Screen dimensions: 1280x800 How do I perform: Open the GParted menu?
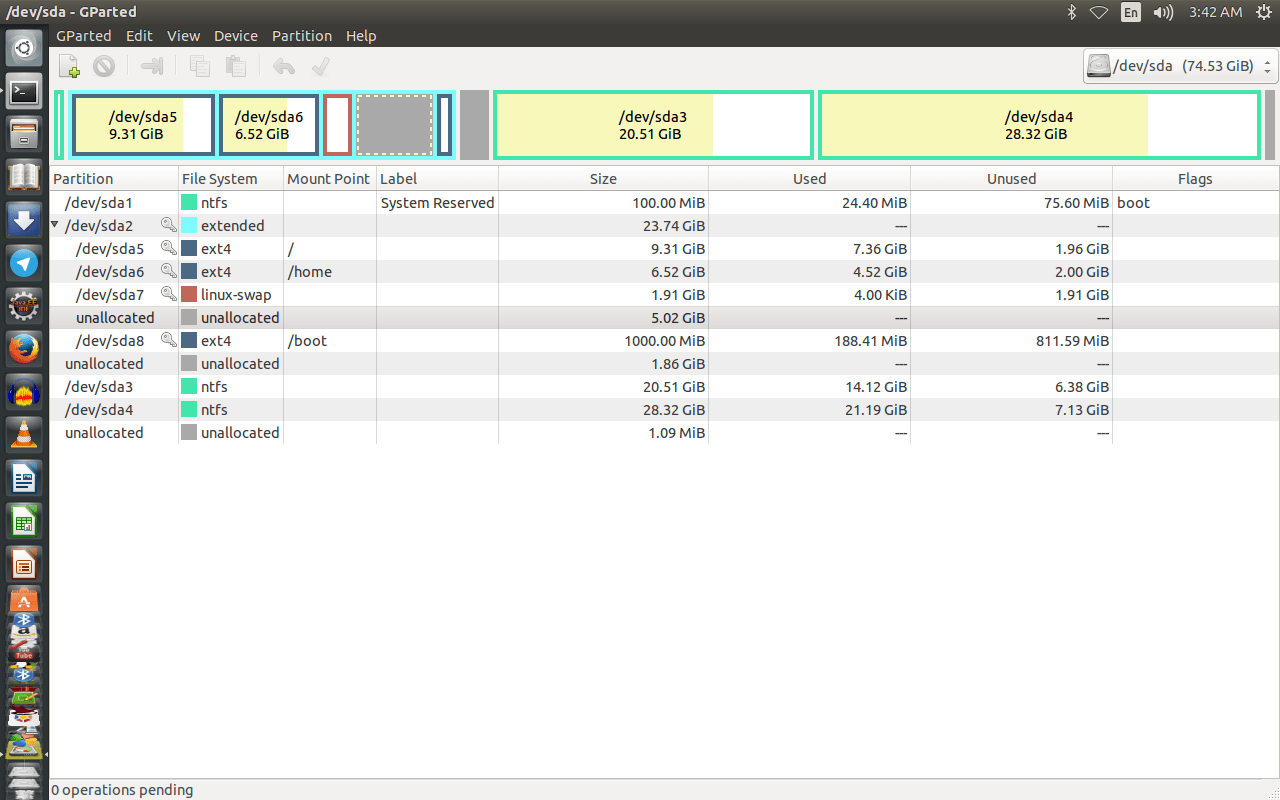click(x=83, y=36)
